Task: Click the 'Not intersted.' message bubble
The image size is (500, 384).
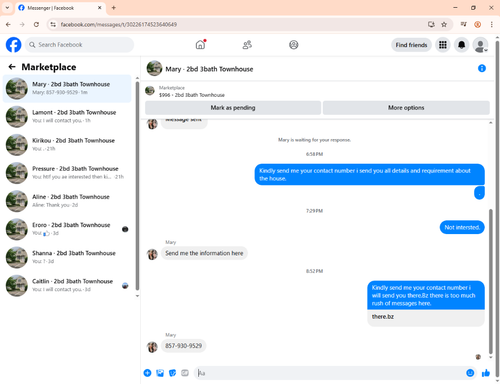Action: [x=462, y=227]
